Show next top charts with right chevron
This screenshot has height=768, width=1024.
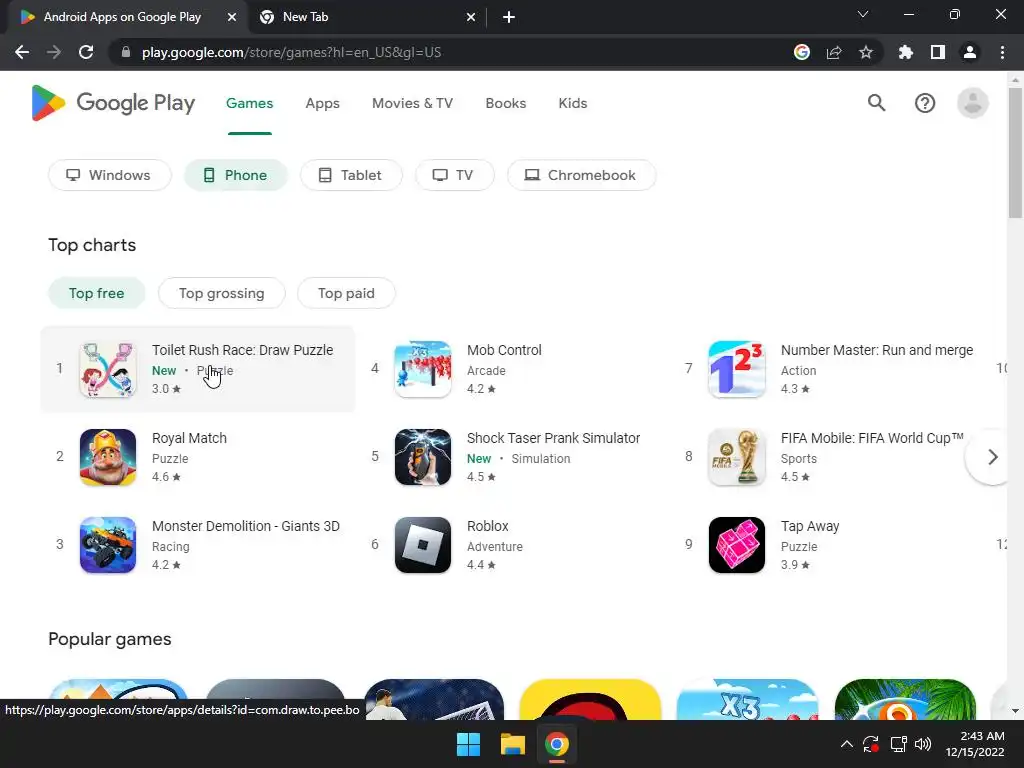pyautogui.click(x=992, y=457)
